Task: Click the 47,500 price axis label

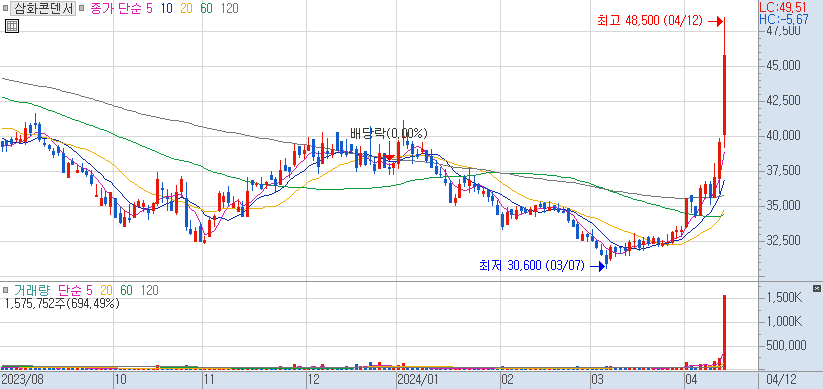Action: pos(783,31)
